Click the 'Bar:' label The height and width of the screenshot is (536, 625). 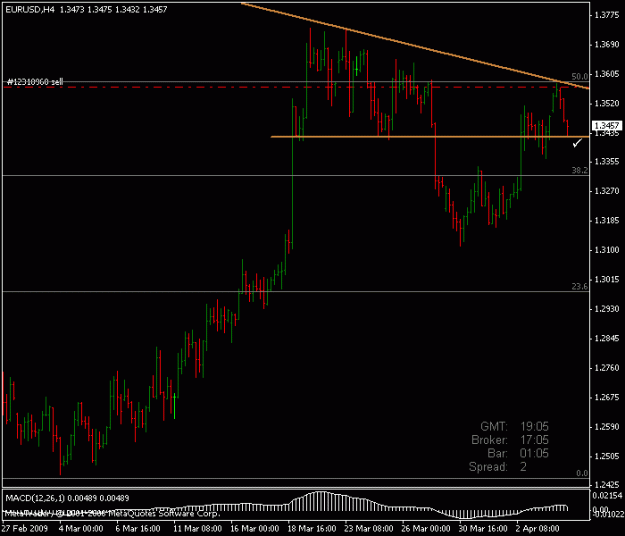coord(497,453)
